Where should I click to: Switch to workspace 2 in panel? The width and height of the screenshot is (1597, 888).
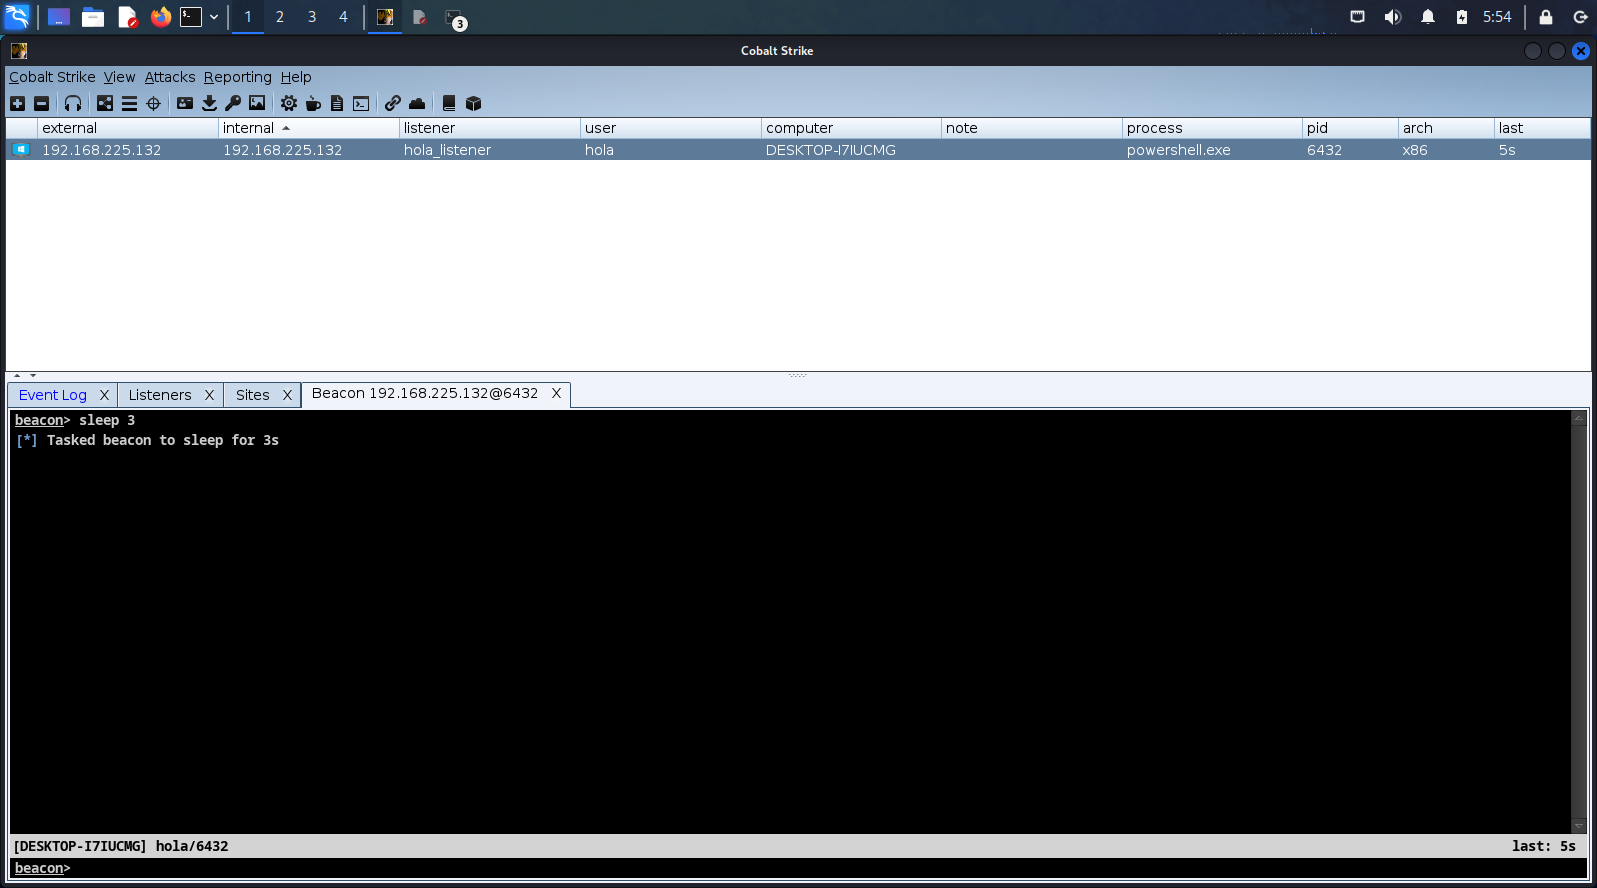point(280,17)
